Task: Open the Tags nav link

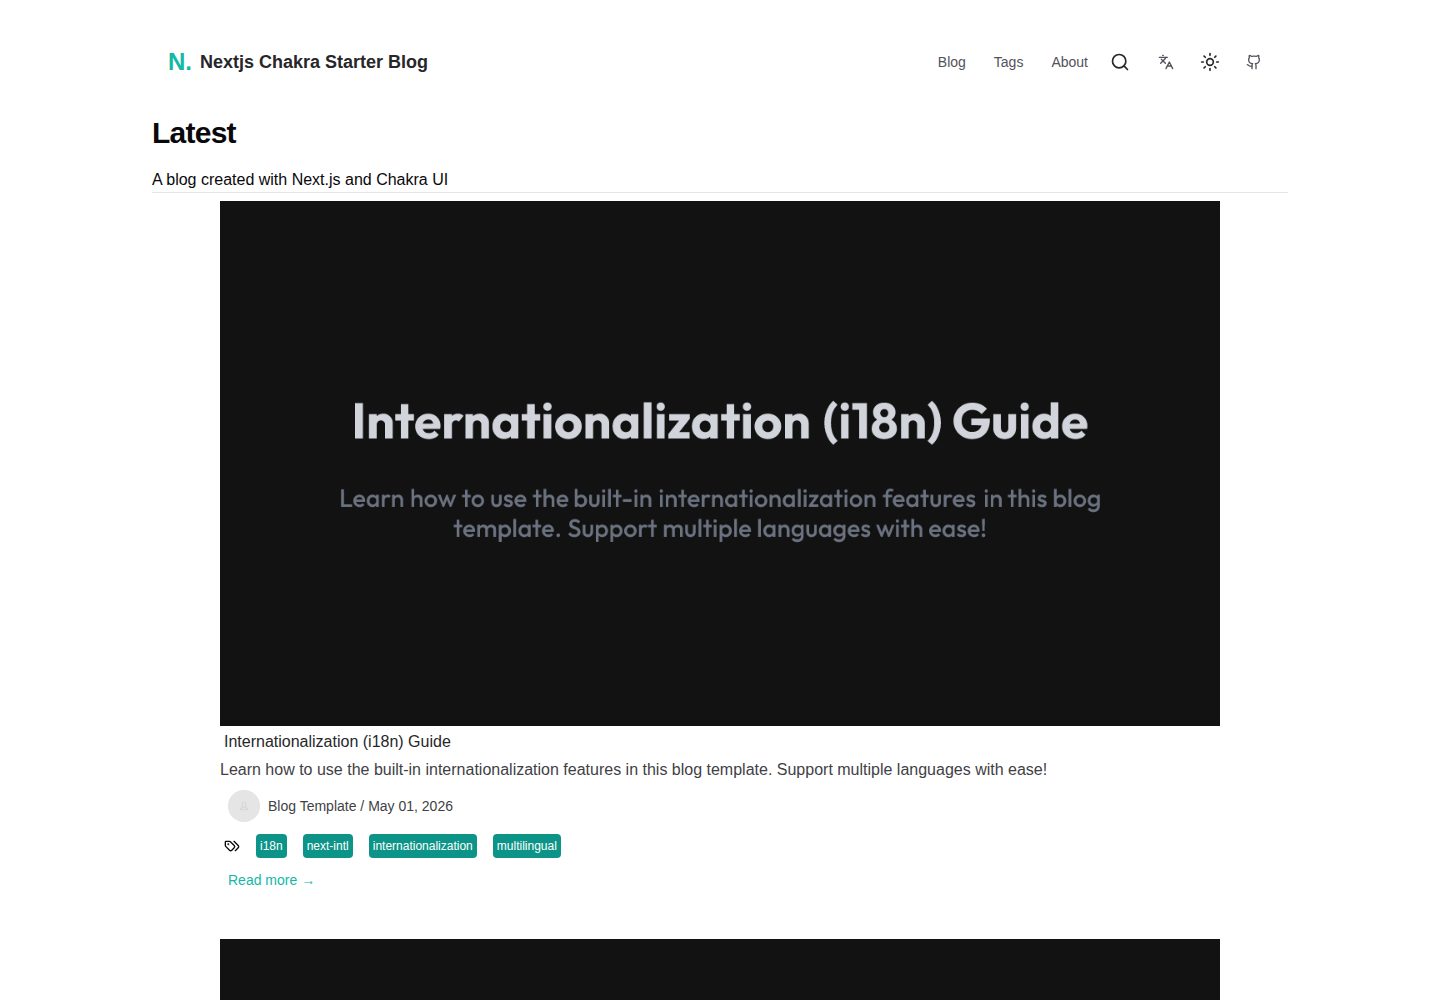Action: pyautogui.click(x=1008, y=62)
